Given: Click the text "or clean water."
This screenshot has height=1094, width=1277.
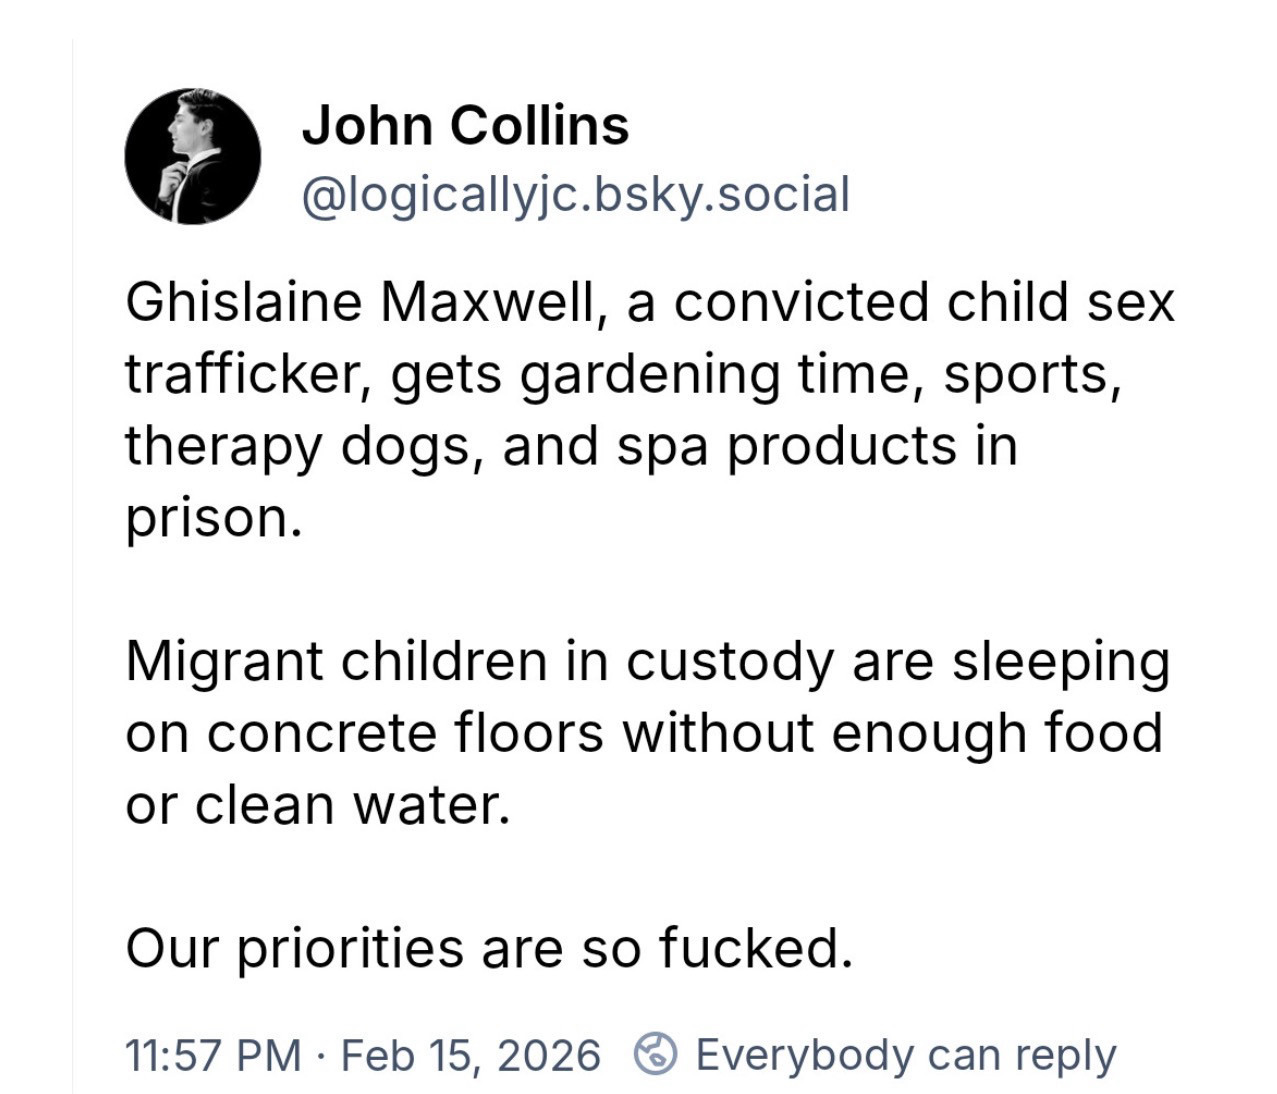Looking at the screenshot, I should [x=318, y=805].
